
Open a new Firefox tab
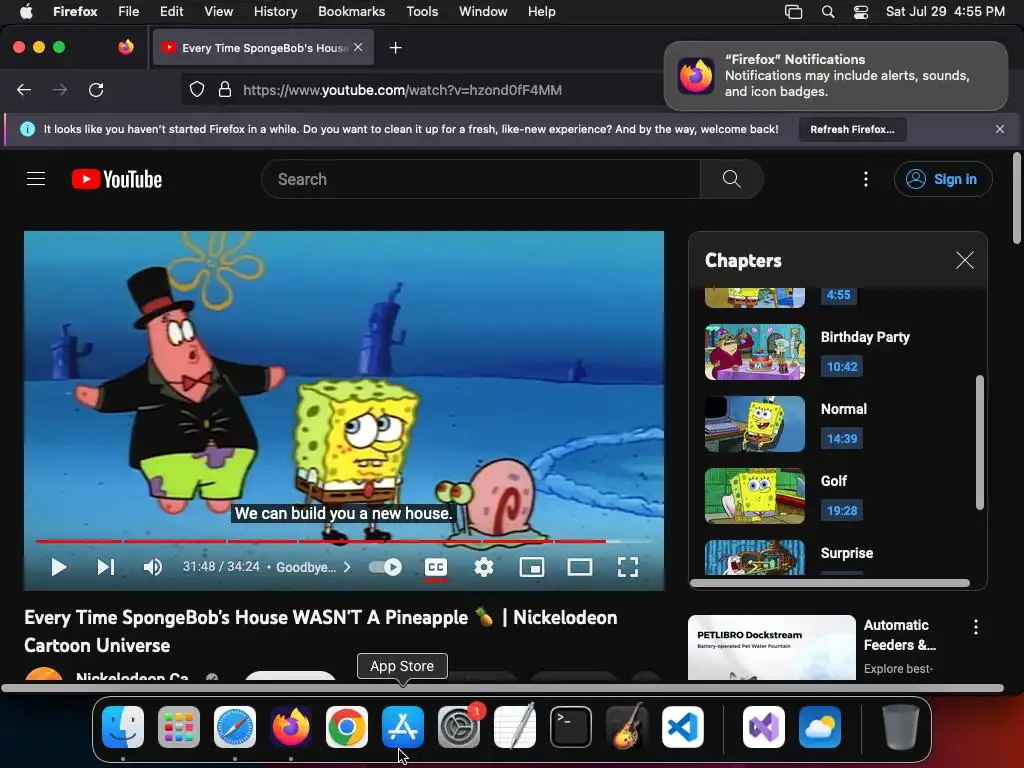click(x=395, y=48)
